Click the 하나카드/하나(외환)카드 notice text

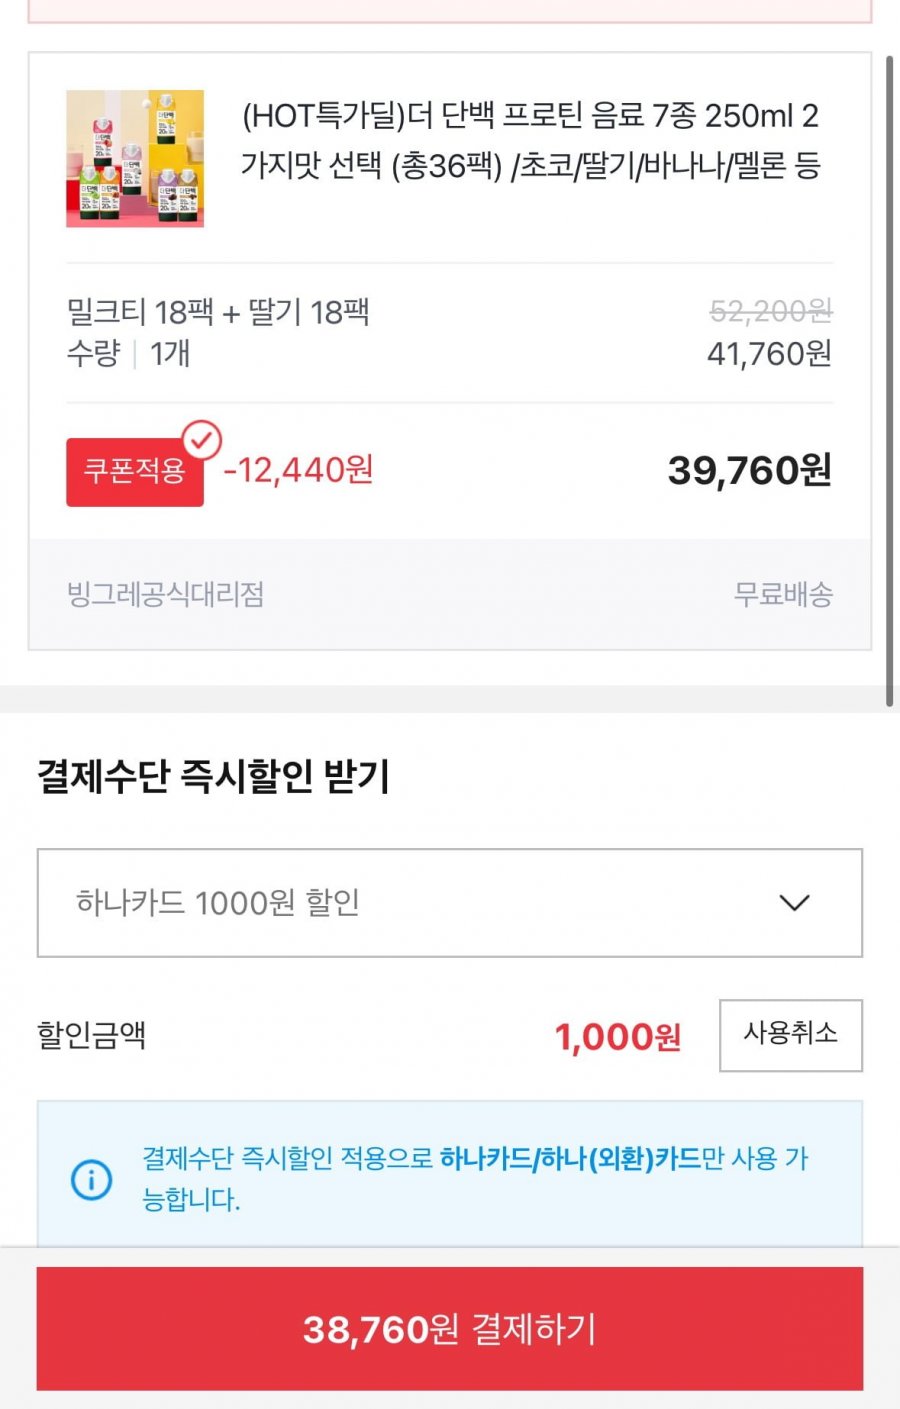[570, 1159]
